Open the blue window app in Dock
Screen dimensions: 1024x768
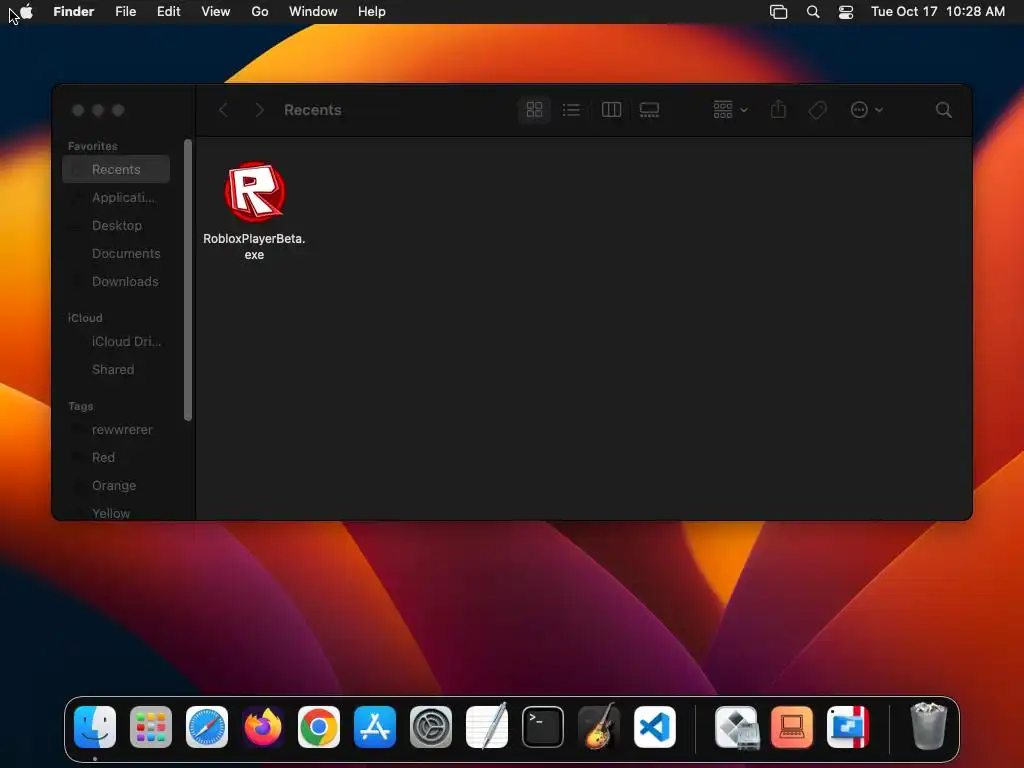pyautogui.click(x=848, y=727)
